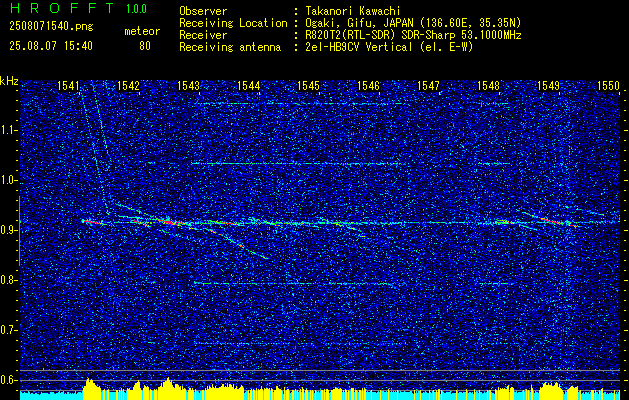Click the filename 2508071540.png
This screenshot has height=400, width=629.
pyautogui.click(x=51, y=27)
